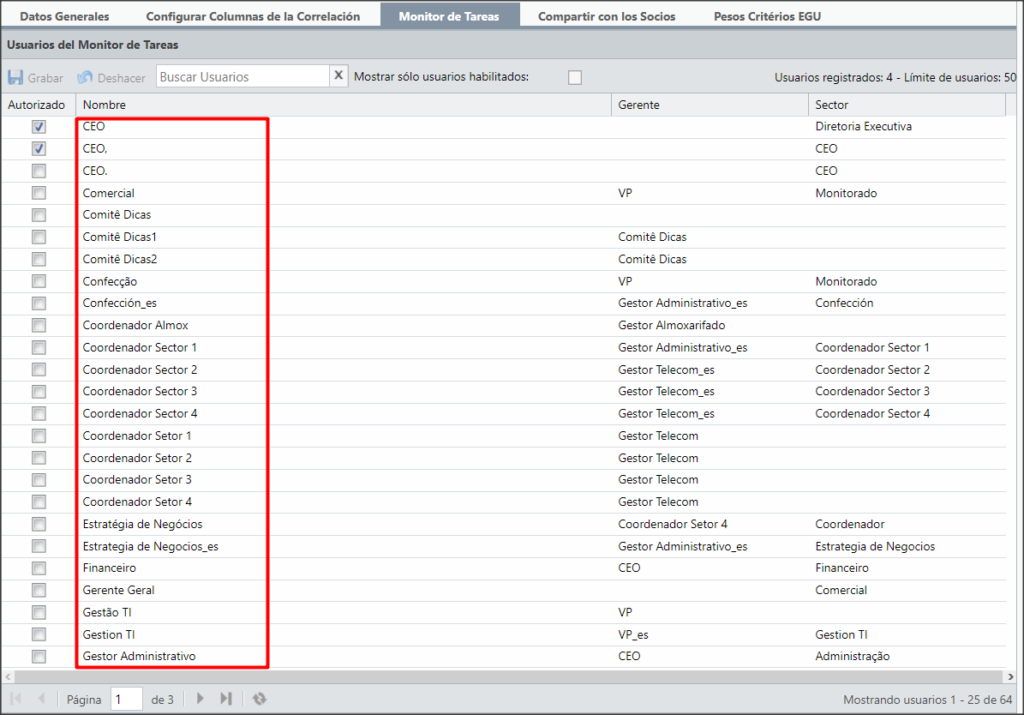
Task: Open Pesos Critérios EGU tab
Action: point(767,16)
